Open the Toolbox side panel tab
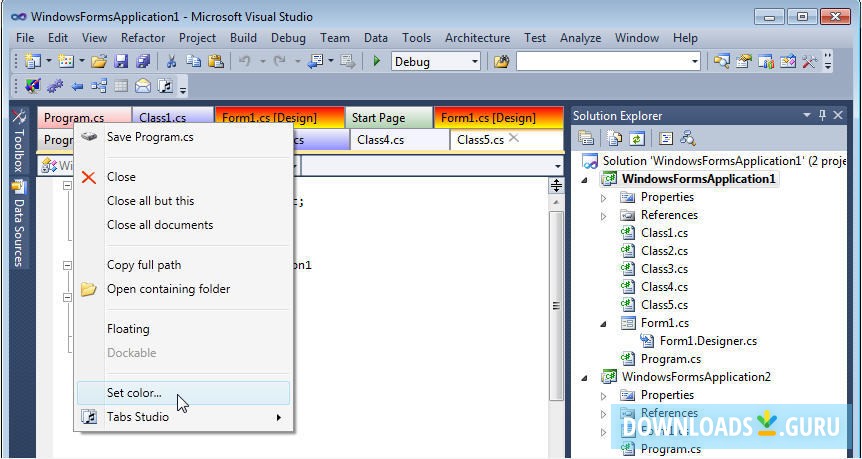This screenshot has height=459, width=862. pos(19,141)
